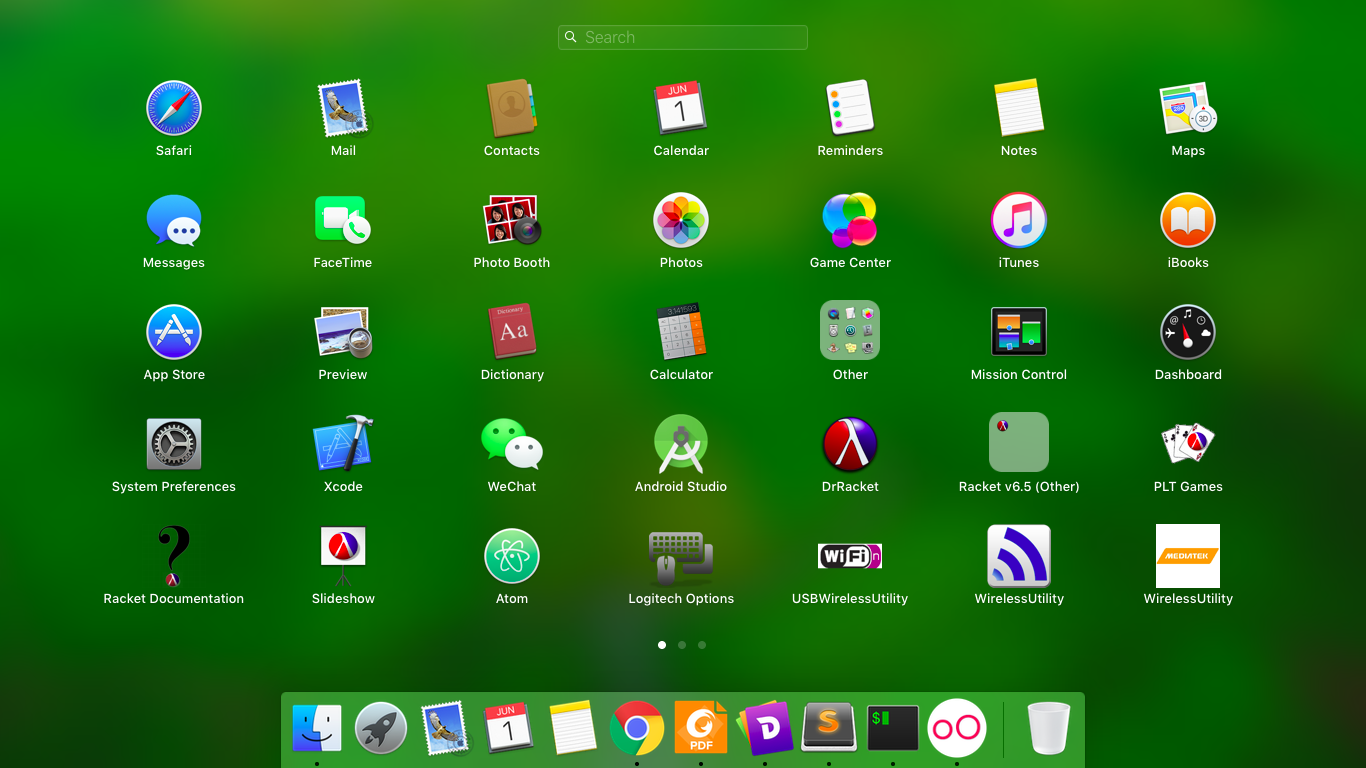Open Google Chrome in the Dock
Screen dimensions: 1366x768
[x=637, y=728]
